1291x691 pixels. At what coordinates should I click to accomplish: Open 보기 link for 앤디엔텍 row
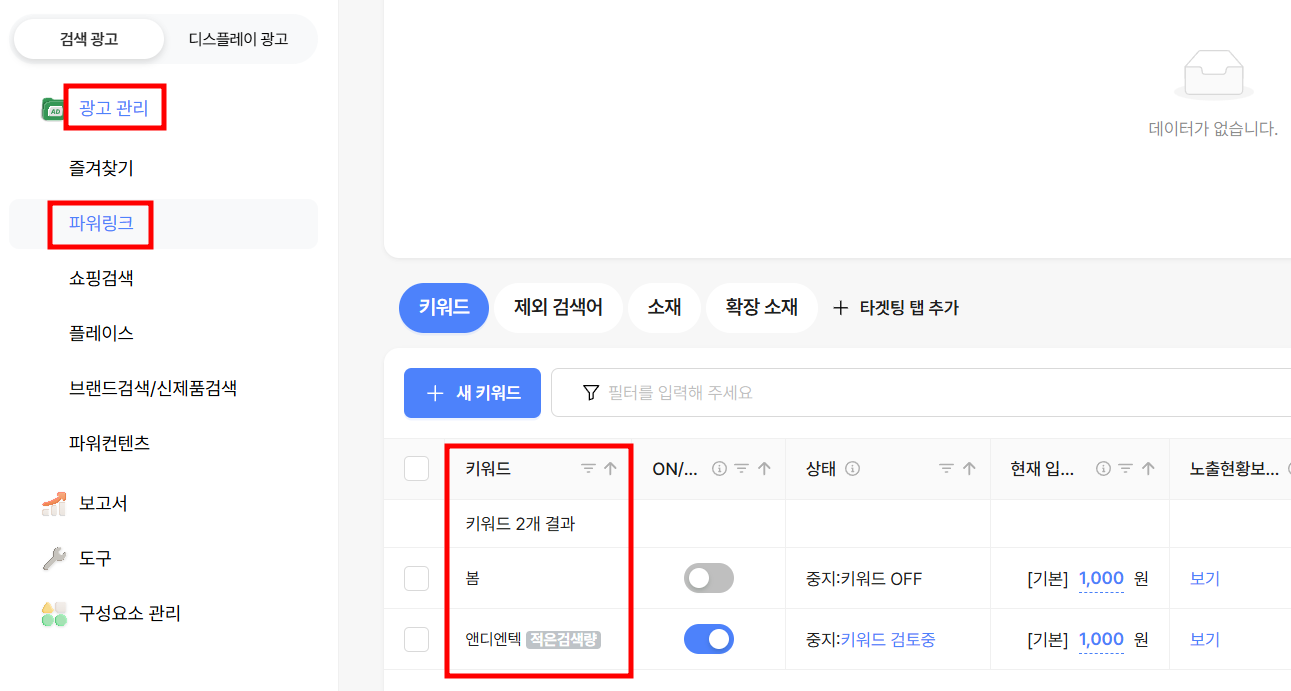point(1205,639)
